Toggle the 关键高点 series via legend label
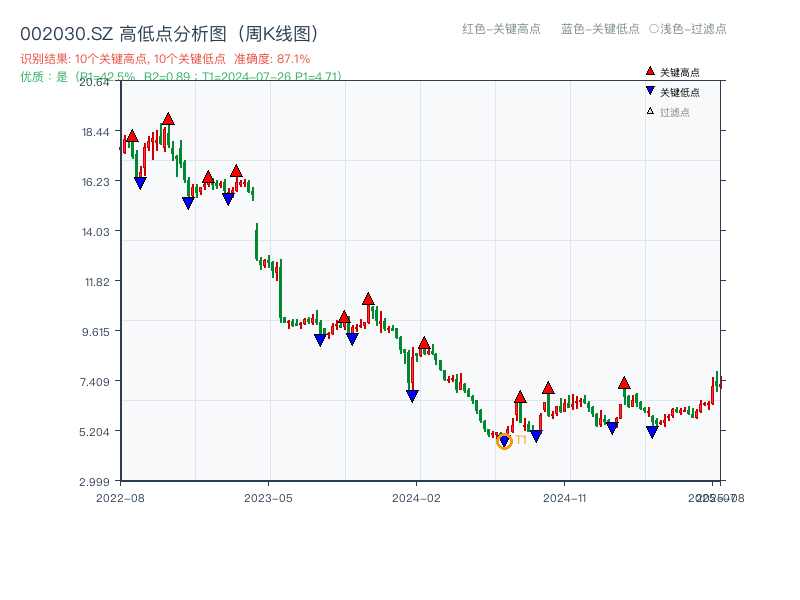Screen dimensions: 800x600 pyautogui.click(x=680, y=72)
